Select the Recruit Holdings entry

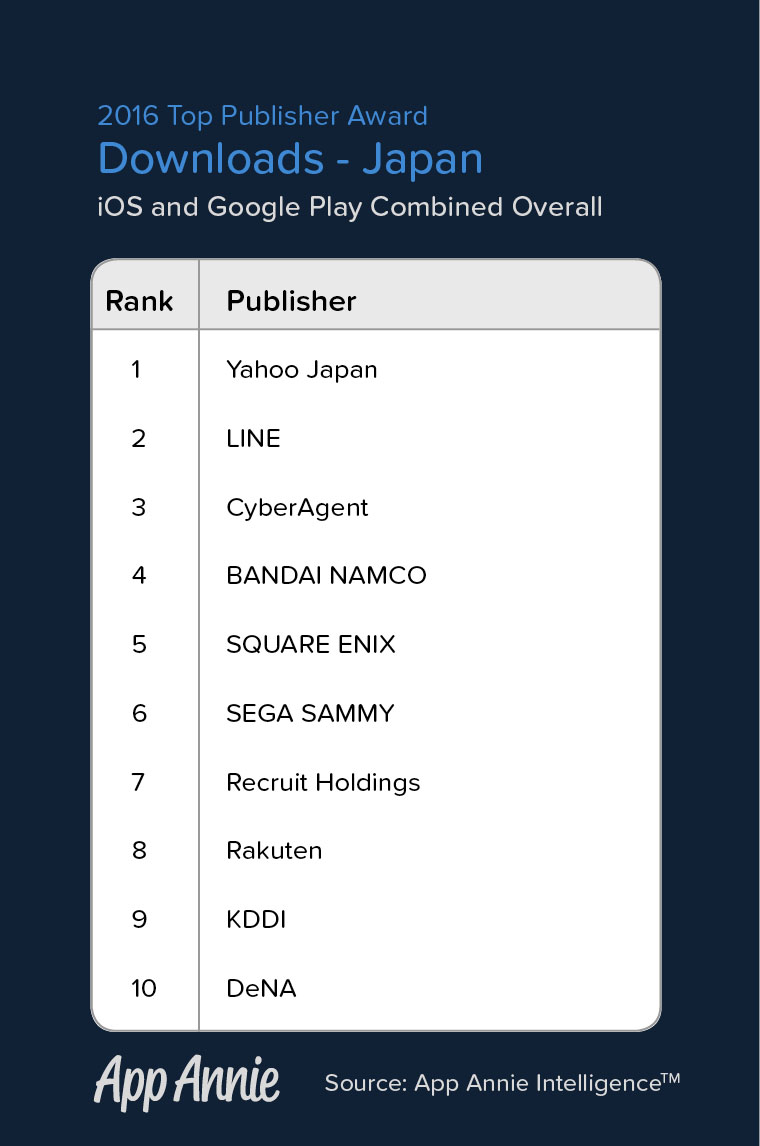click(x=323, y=782)
